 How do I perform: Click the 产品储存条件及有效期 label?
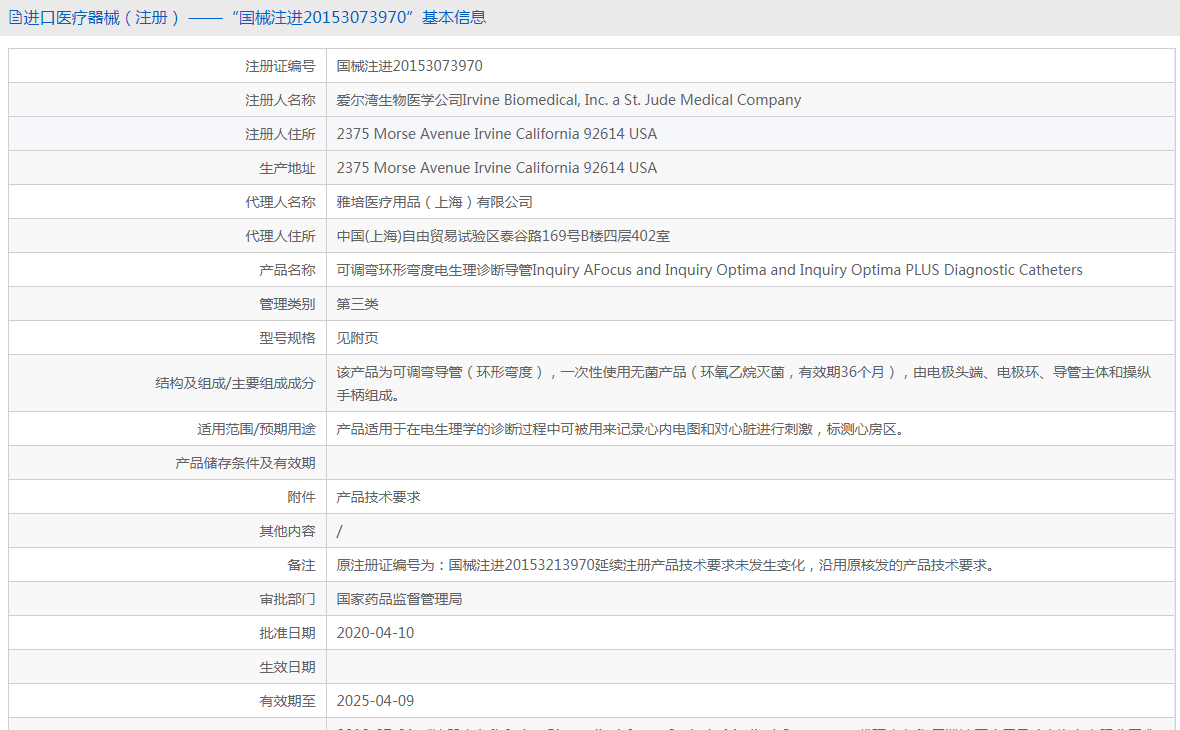pos(245,463)
